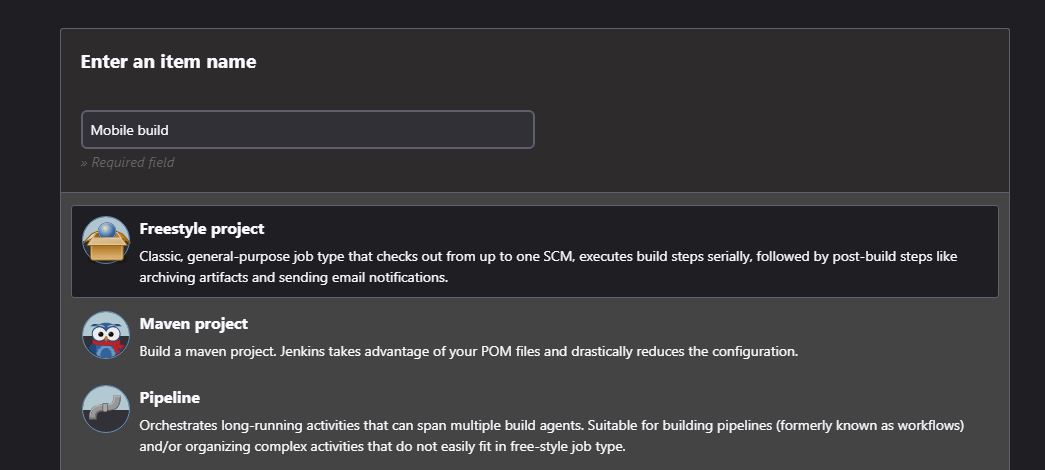Select the Freestyle project box icon
Screen dimensions: 1045x470
pyautogui.click(x=106, y=240)
